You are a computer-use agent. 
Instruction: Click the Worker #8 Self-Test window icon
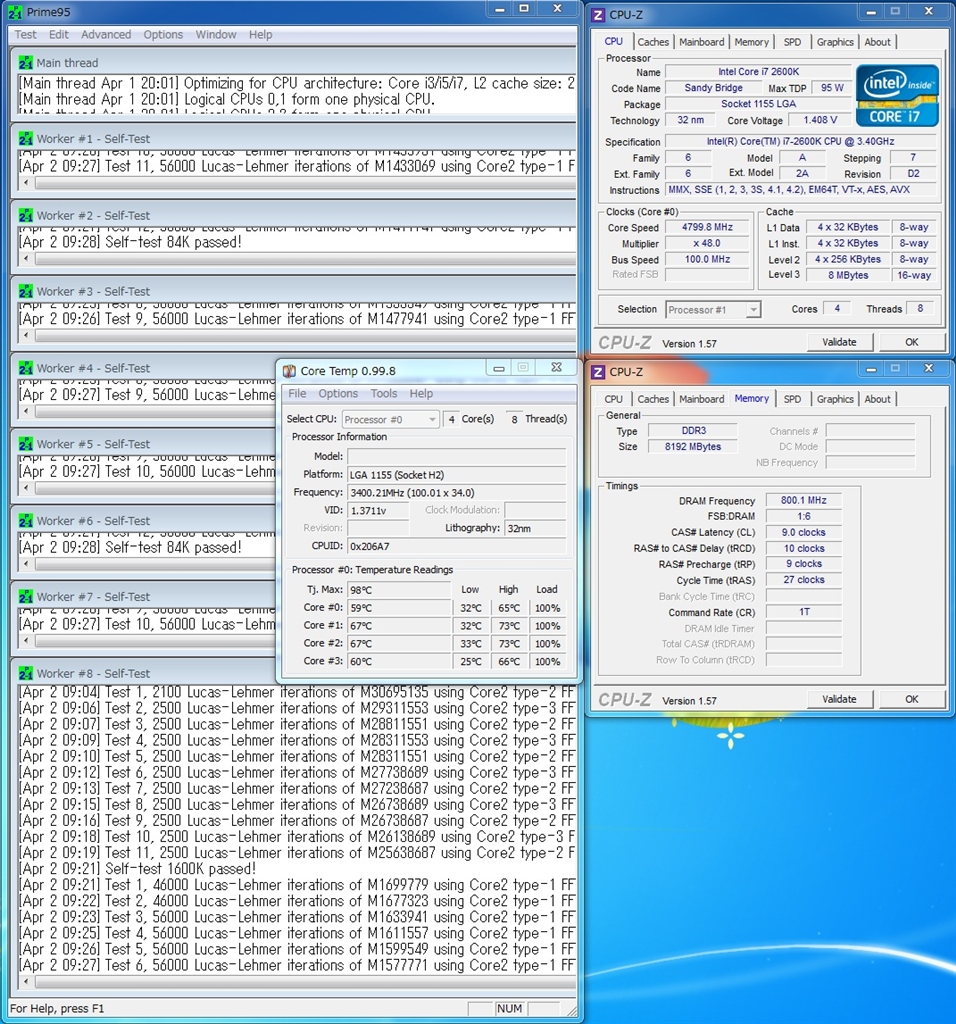click(25, 673)
